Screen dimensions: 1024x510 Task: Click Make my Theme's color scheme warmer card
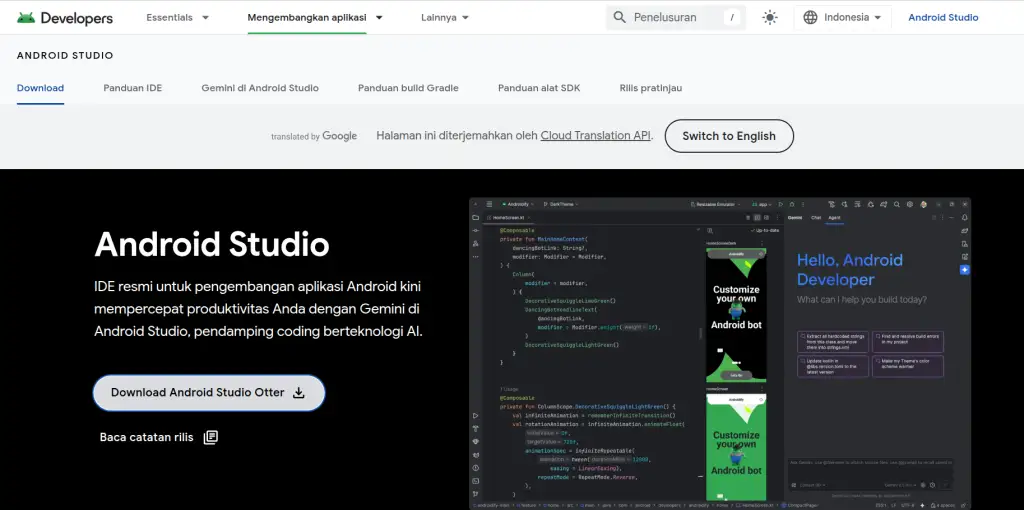tap(909, 366)
